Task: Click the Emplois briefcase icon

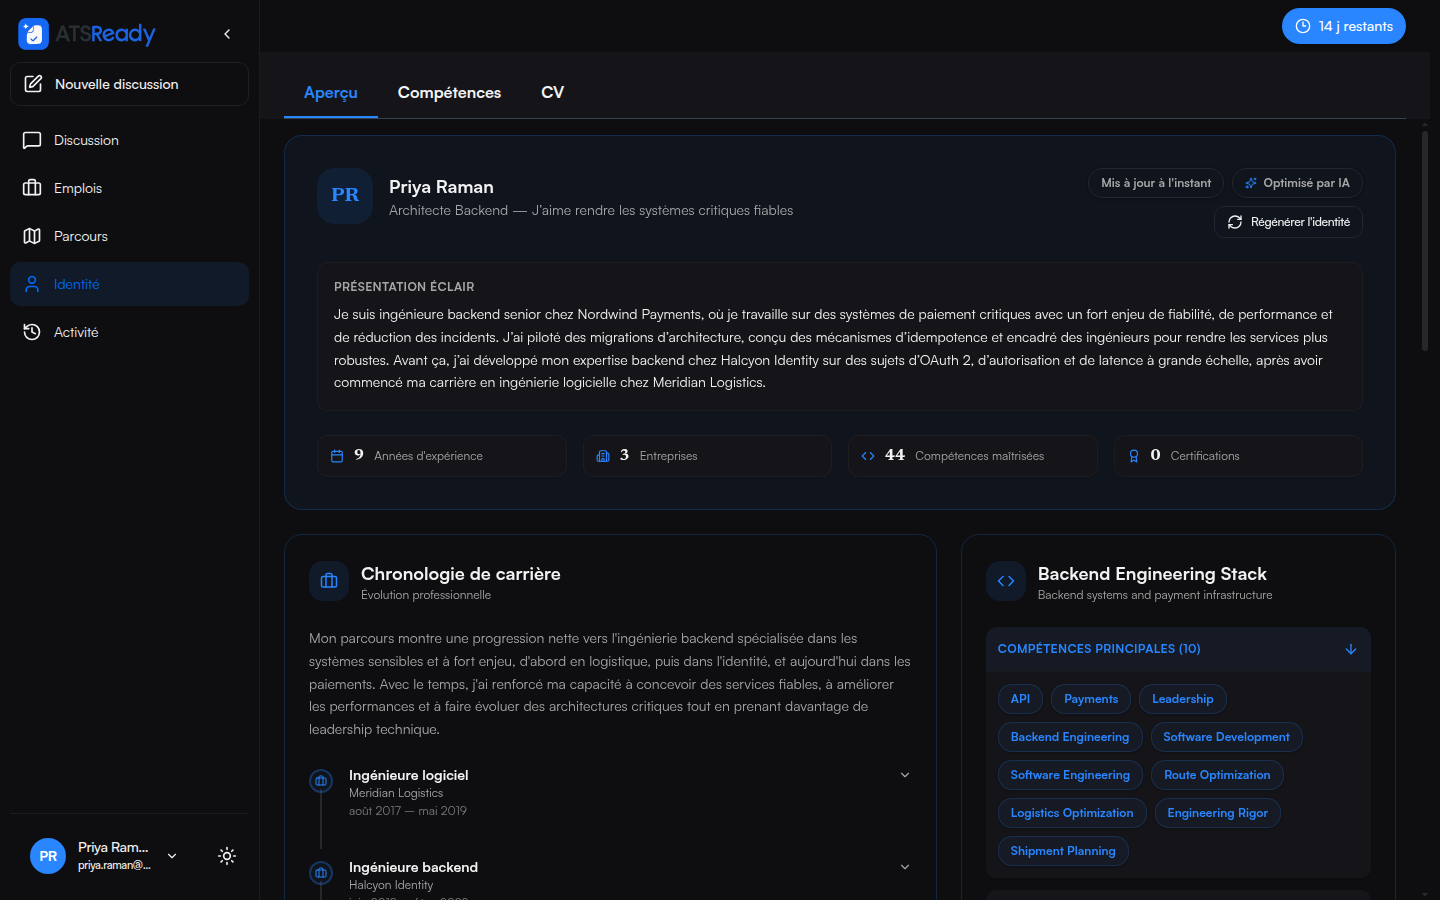Action: click(x=32, y=188)
